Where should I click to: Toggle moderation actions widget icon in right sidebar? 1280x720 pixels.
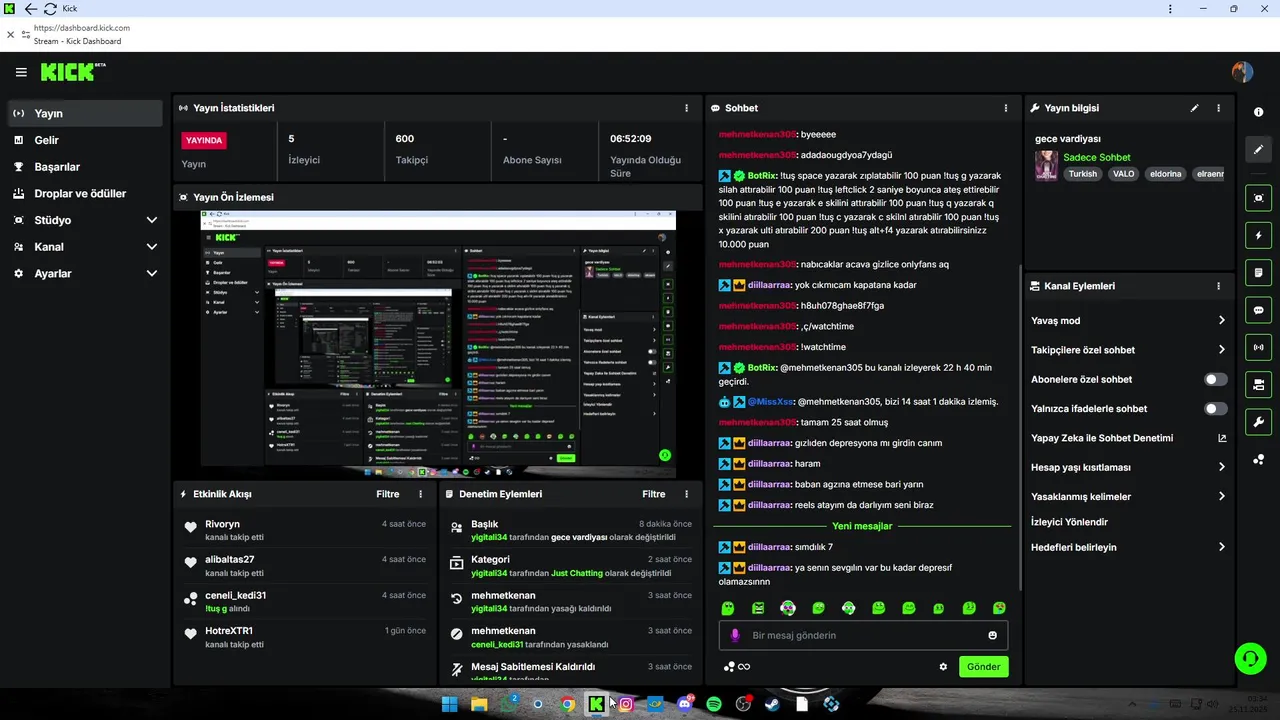(1258, 273)
